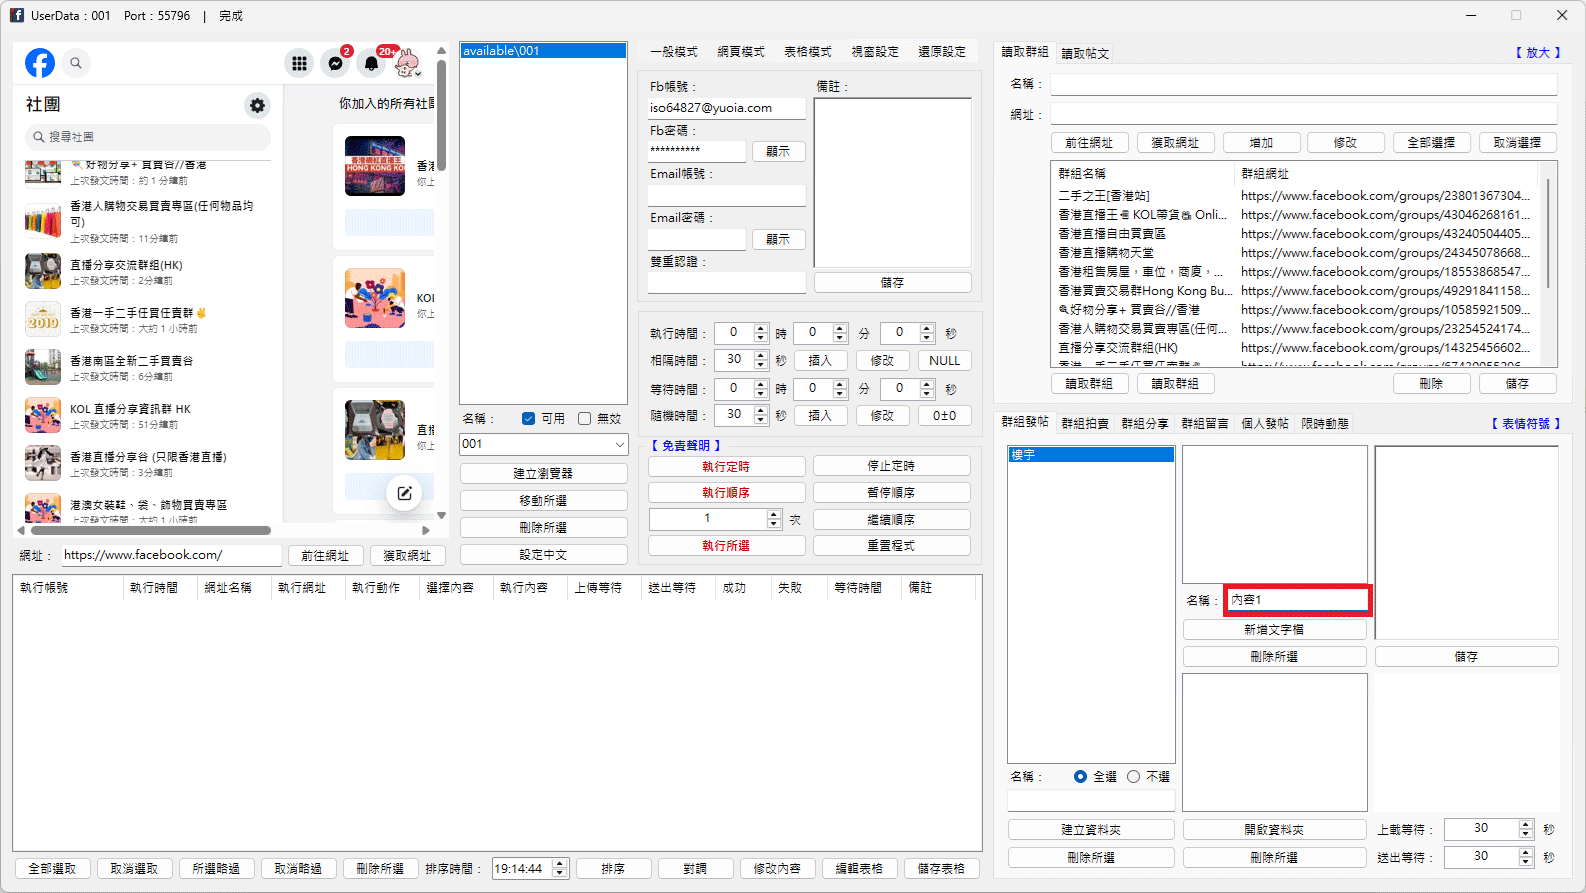Viewport: 1586px width, 893px height.
Task: Switch to the 表格模式 tab
Action: pyautogui.click(x=807, y=52)
